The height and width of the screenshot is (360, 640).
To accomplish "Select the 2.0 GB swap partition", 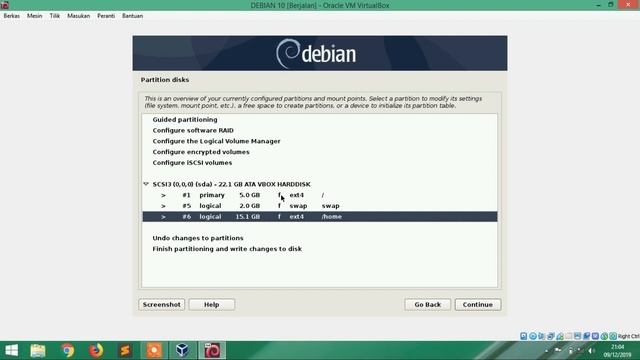I will tap(320, 206).
